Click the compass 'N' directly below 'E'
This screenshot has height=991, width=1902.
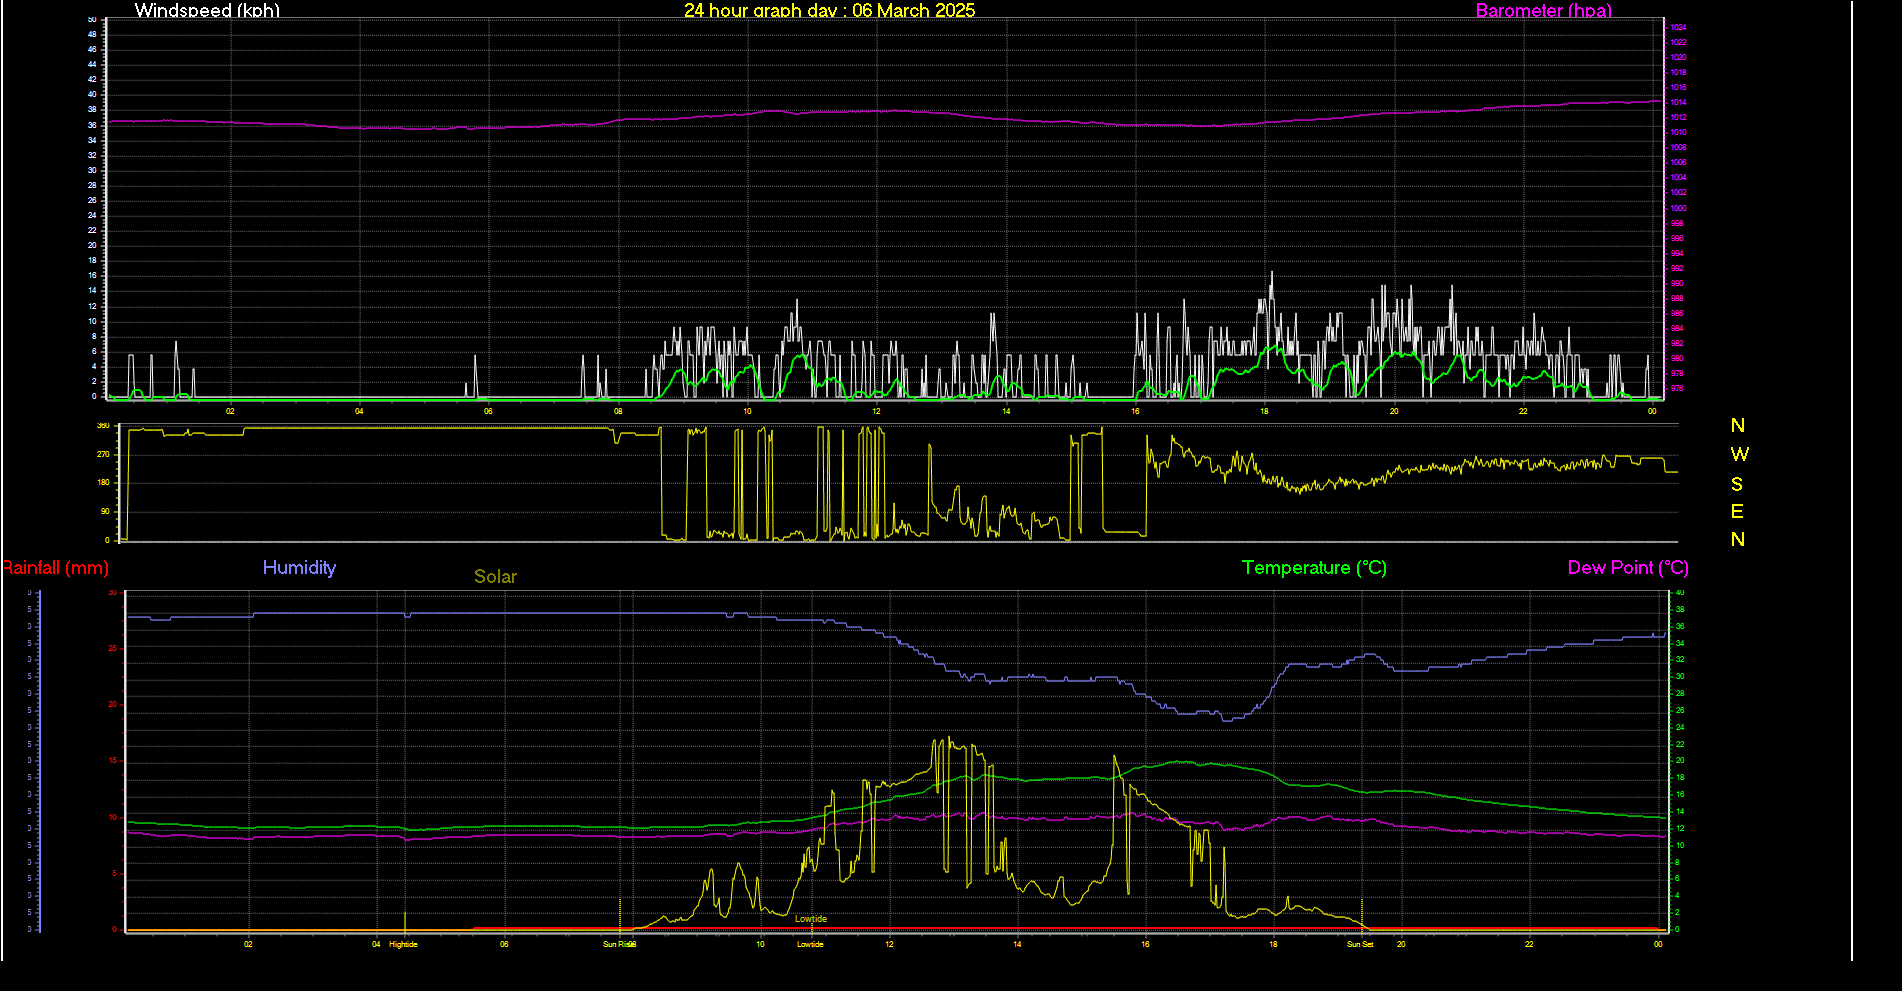1737,539
